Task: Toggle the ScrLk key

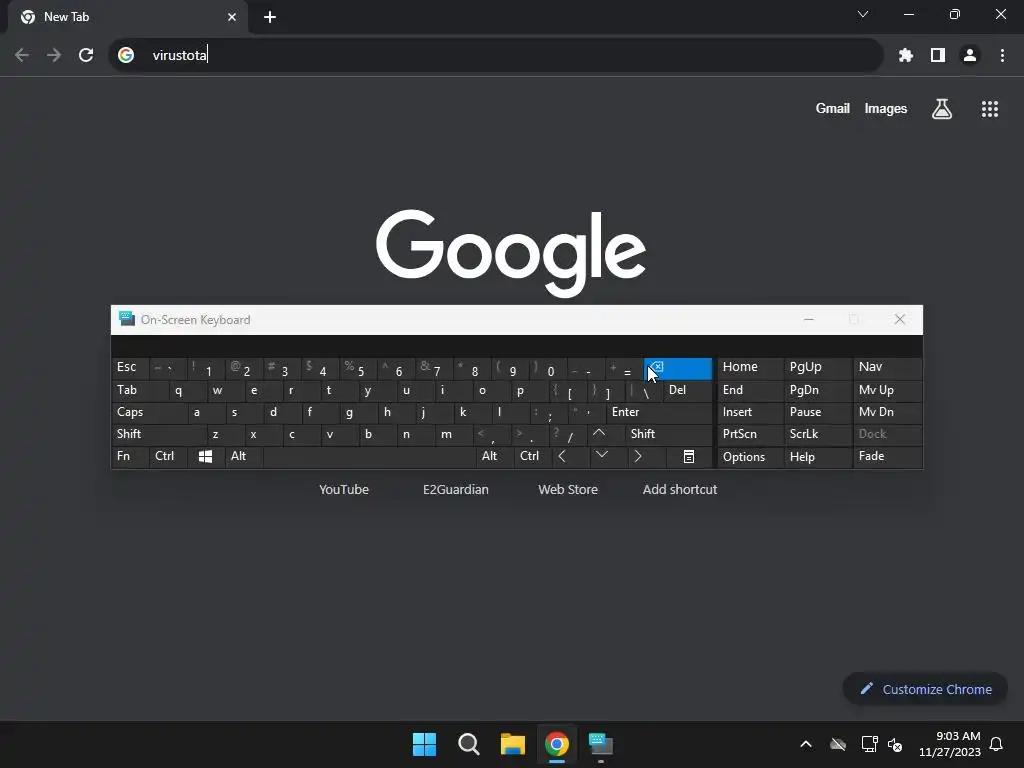Action: click(818, 434)
